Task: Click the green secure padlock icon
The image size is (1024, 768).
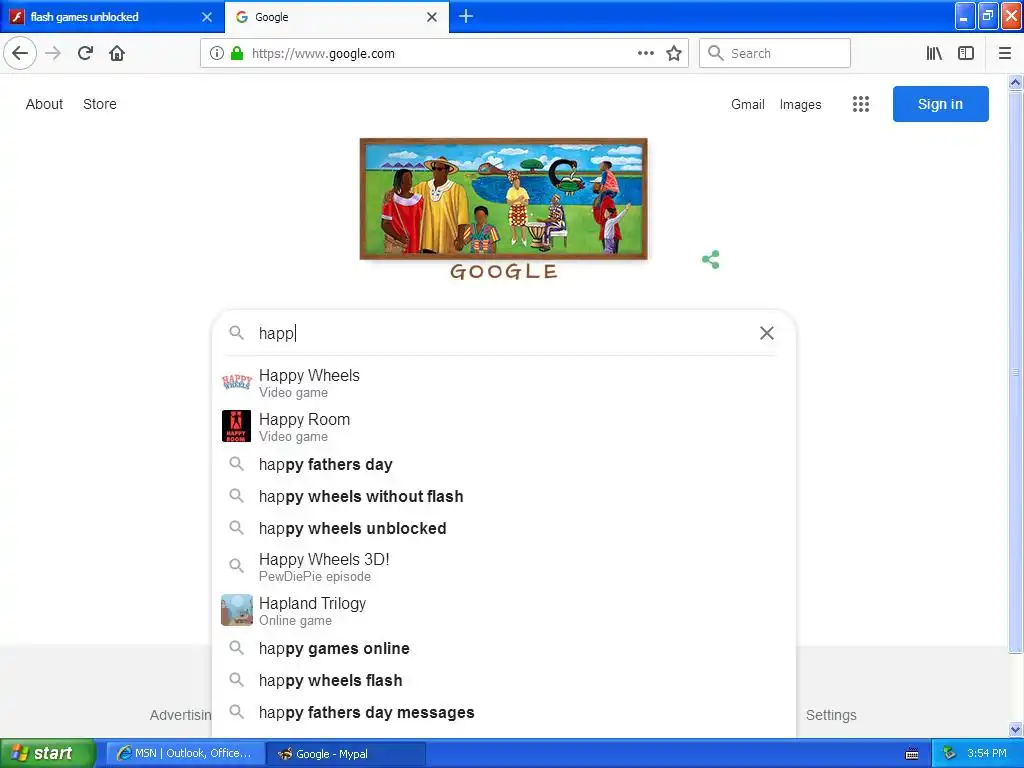Action: tap(237, 54)
